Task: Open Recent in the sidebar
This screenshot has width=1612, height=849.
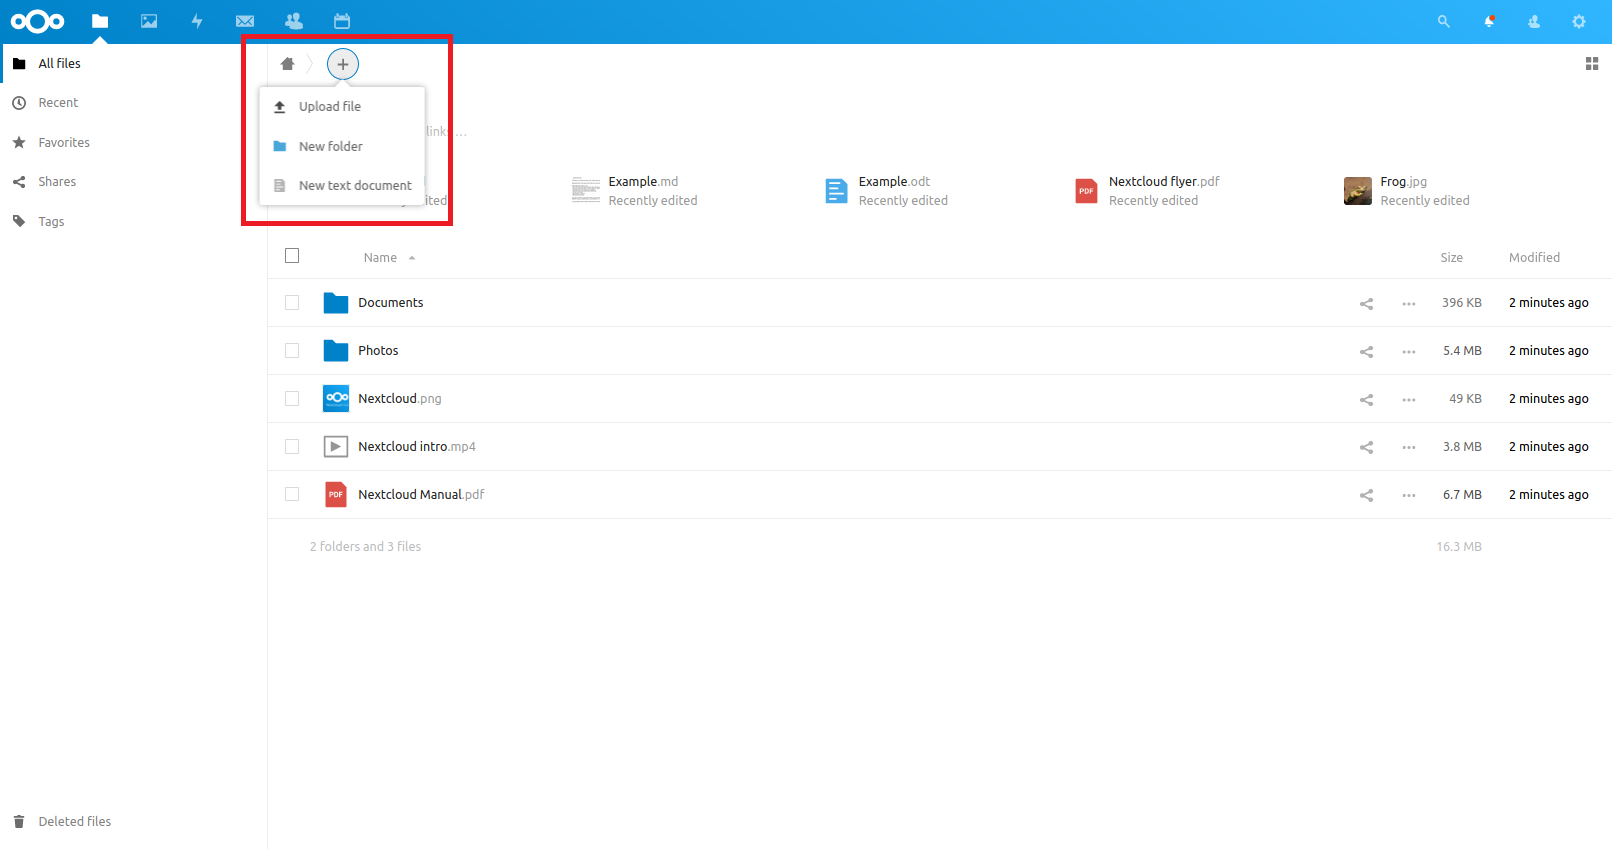Action: [134, 103]
